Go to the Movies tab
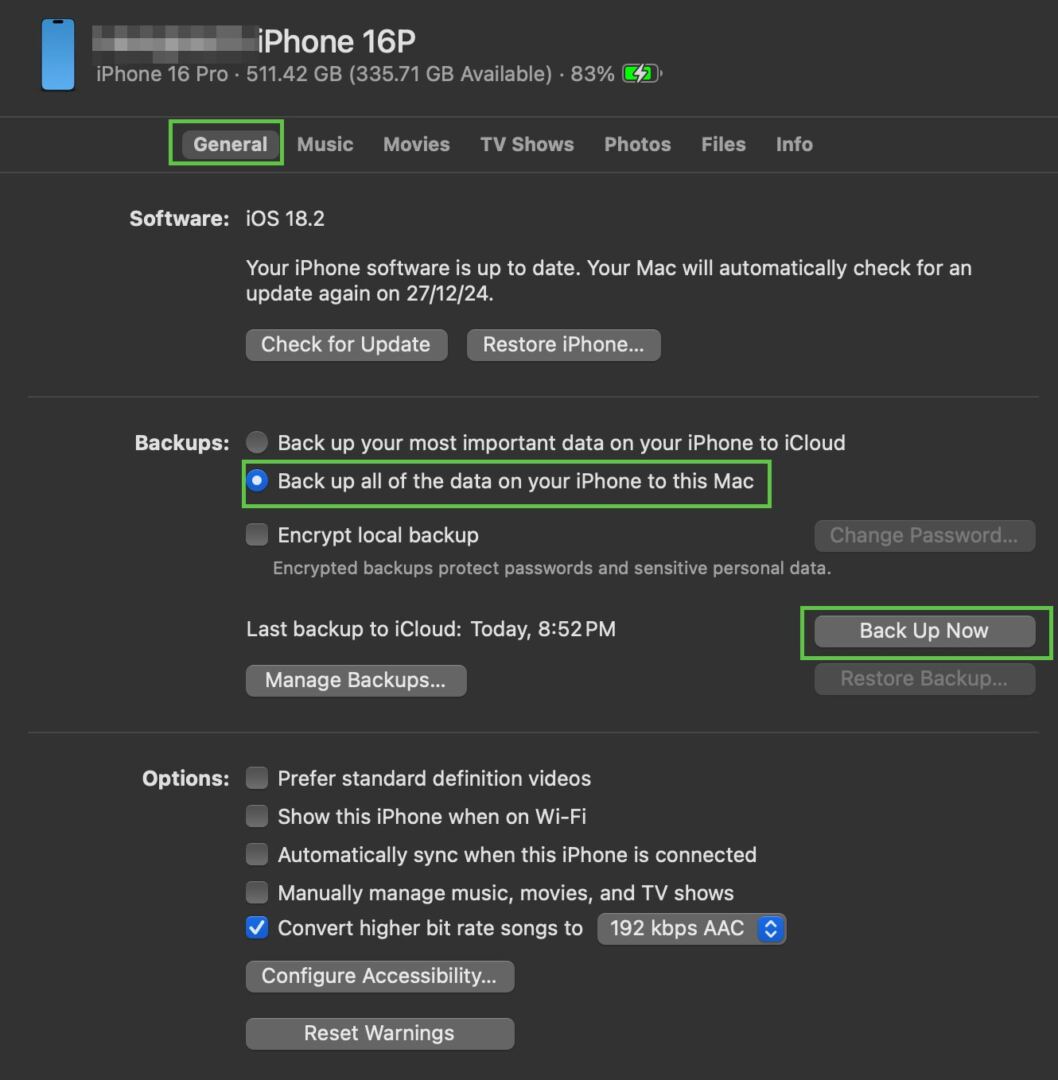This screenshot has height=1080, width=1058. tap(416, 144)
